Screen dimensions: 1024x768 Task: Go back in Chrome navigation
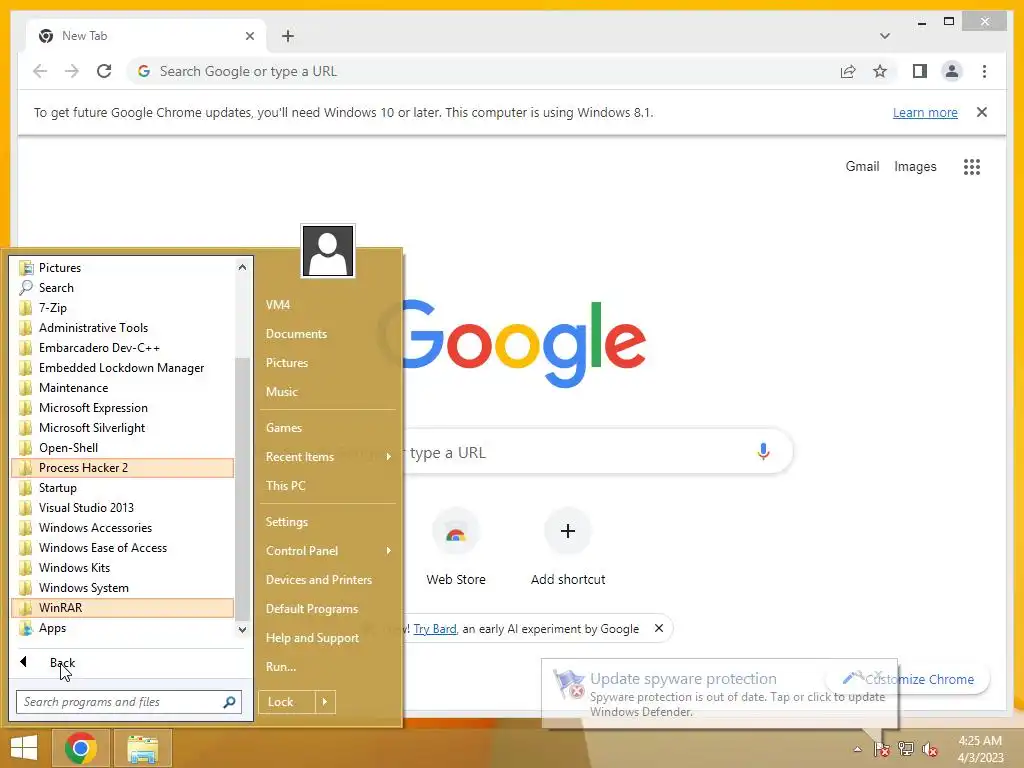[40, 71]
